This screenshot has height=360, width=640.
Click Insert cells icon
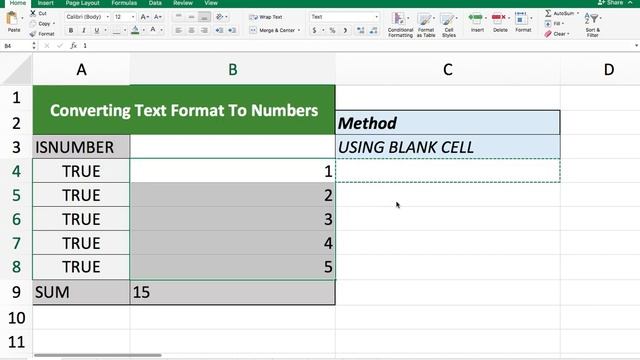(476, 17)
